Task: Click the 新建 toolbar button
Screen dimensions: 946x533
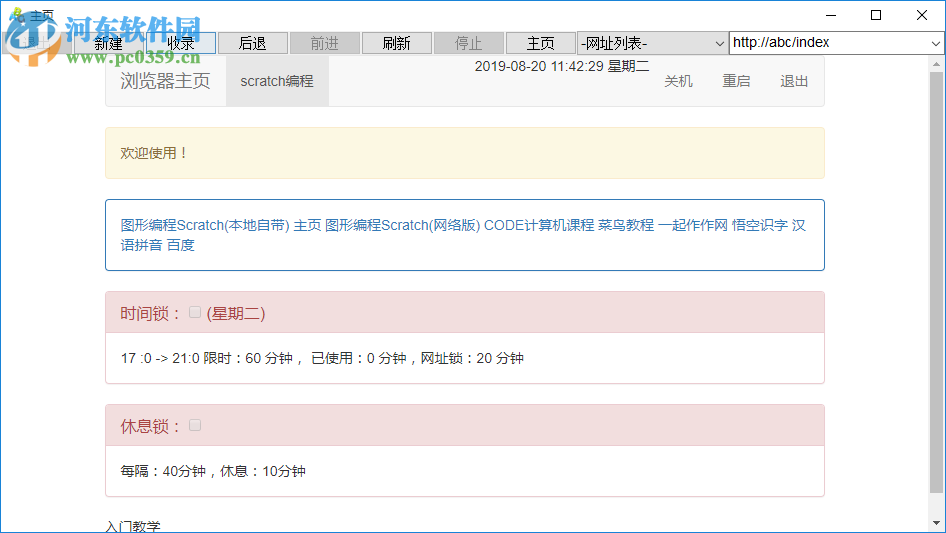Action: [x=109, y=43]
